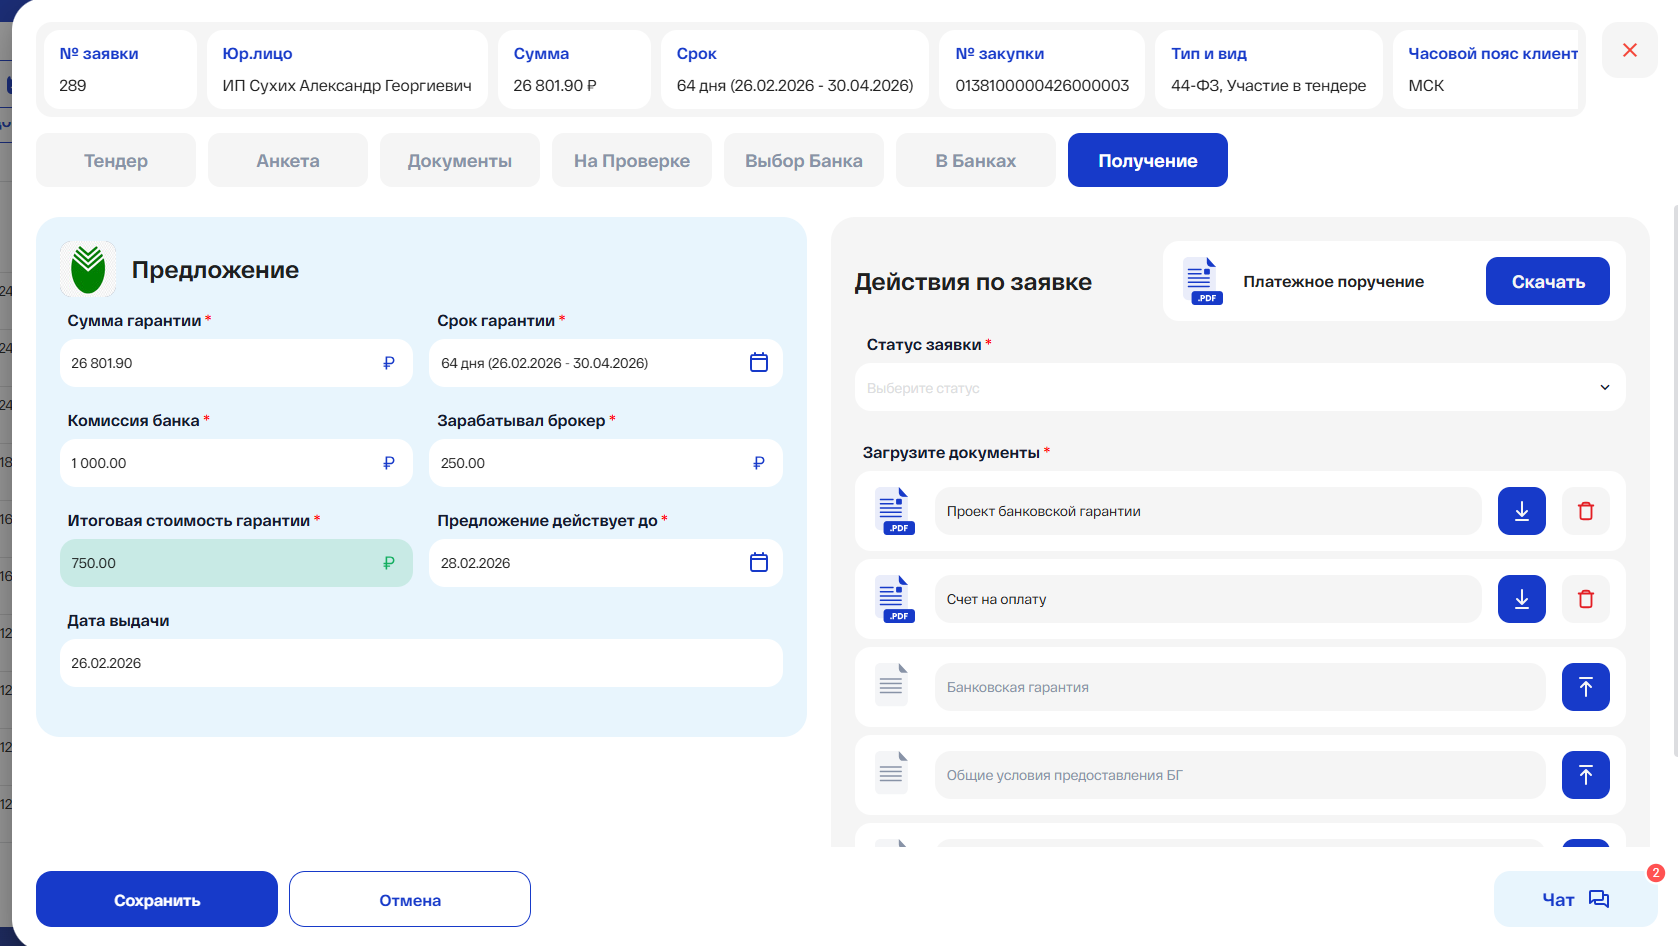Open the calendar for Срок гарантии

tap(759, 363)
